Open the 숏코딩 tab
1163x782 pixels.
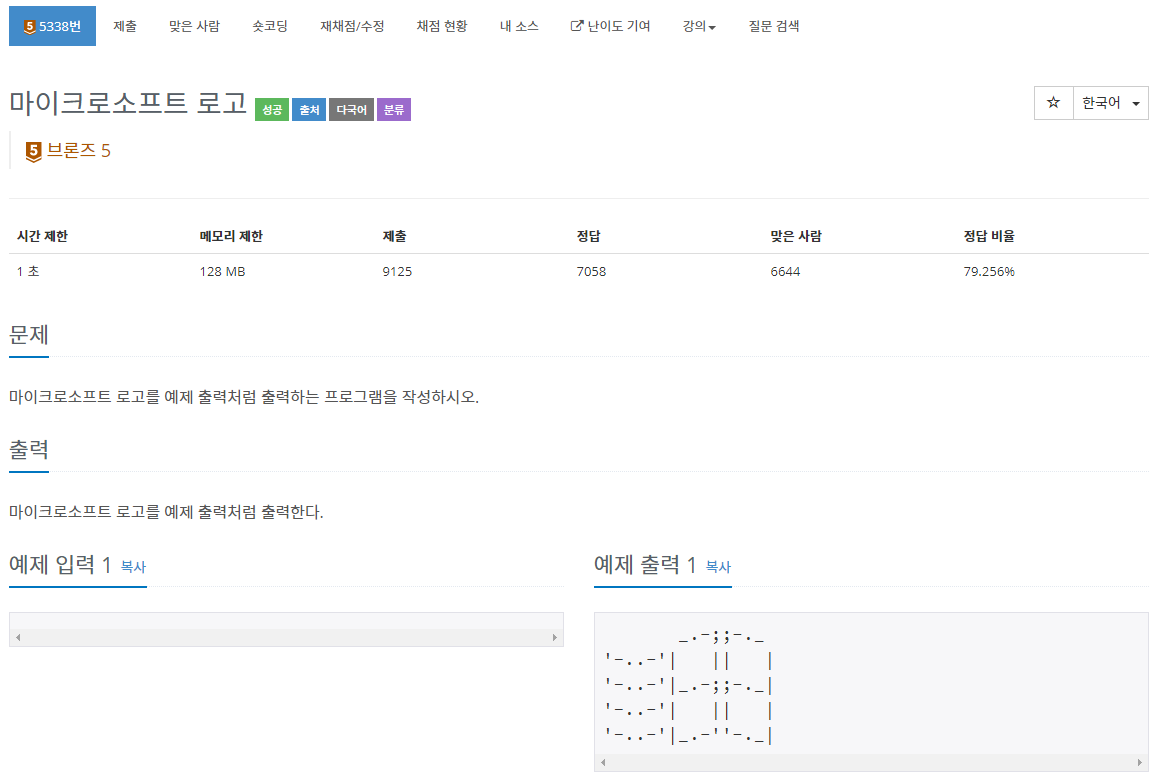click(270, 26)
